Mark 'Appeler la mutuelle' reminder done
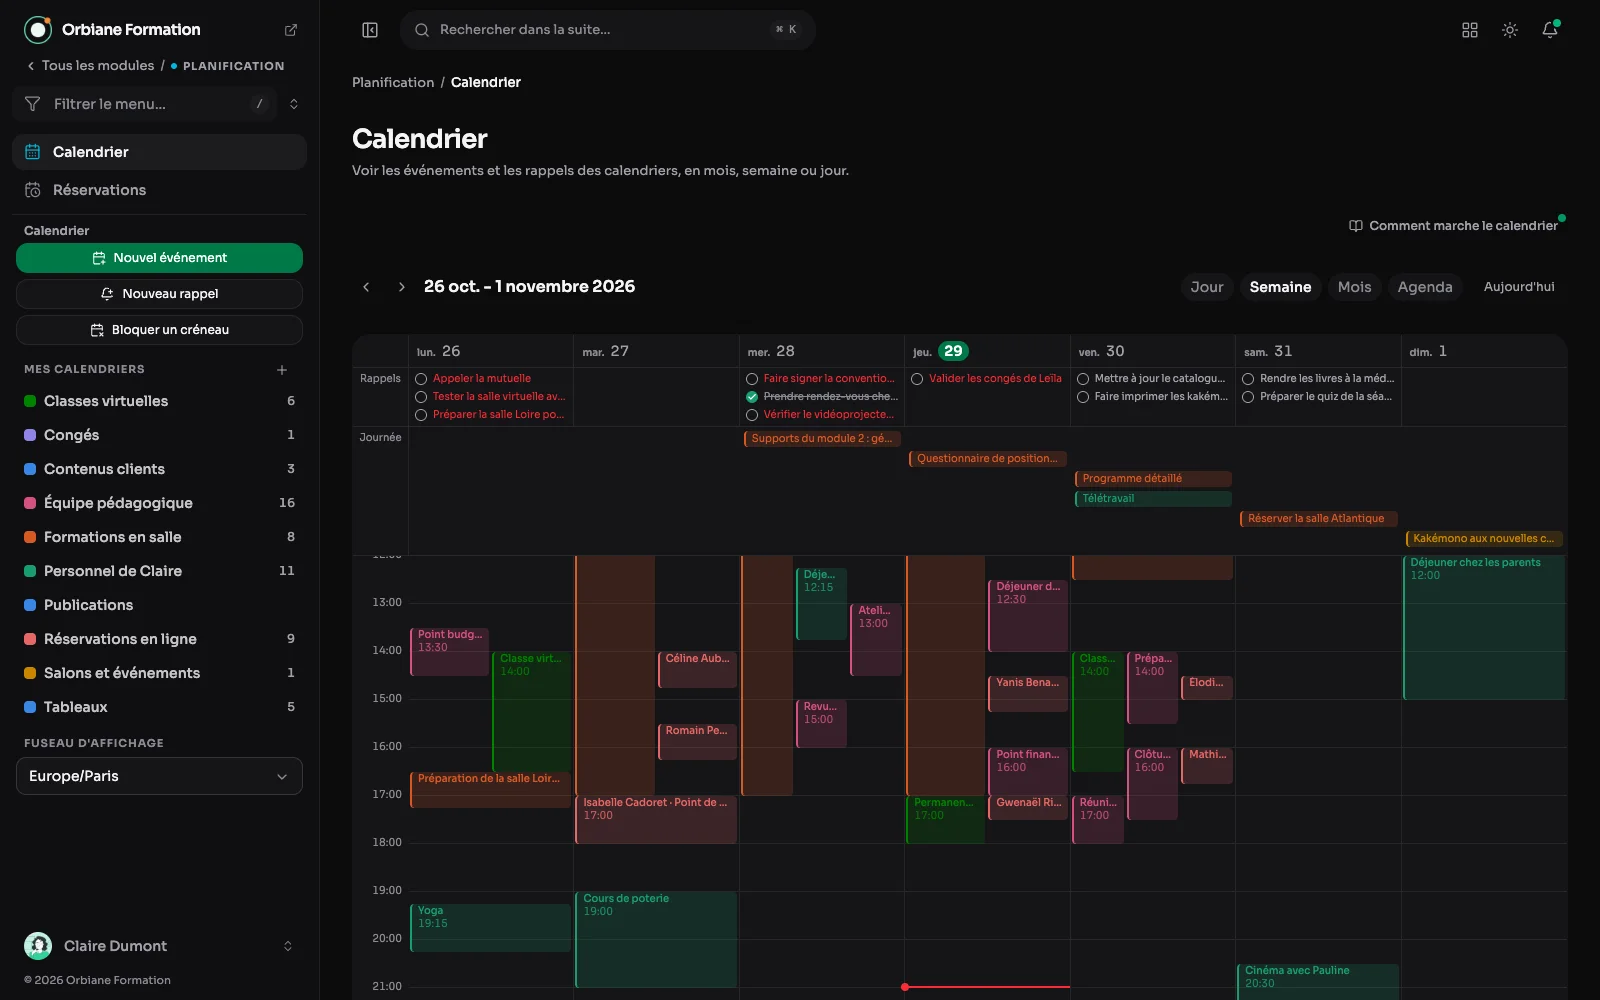The image size is (1600, 1000). pyautogui.click(x=421, y=379)
